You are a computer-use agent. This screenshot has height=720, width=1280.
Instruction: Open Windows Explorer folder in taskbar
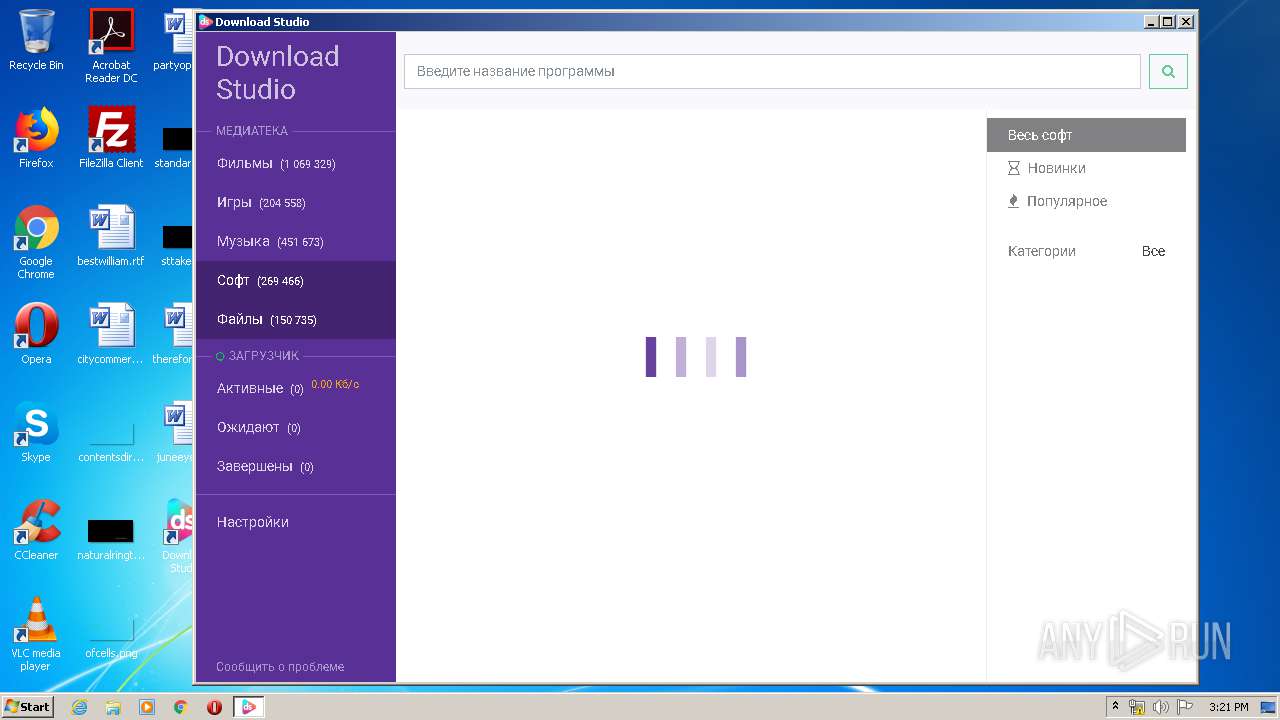pos(113,707)
